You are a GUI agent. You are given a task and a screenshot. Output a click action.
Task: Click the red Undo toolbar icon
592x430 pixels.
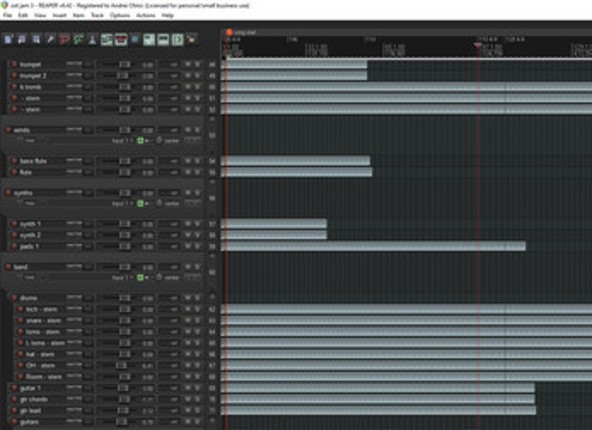coord(65,39)
